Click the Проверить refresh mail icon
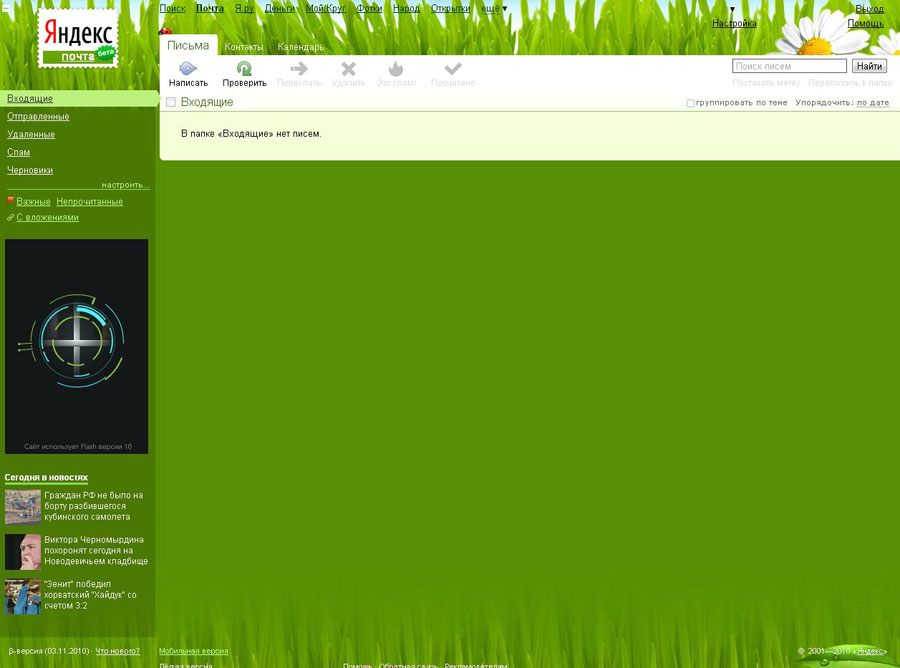 (x=244, y=69)
